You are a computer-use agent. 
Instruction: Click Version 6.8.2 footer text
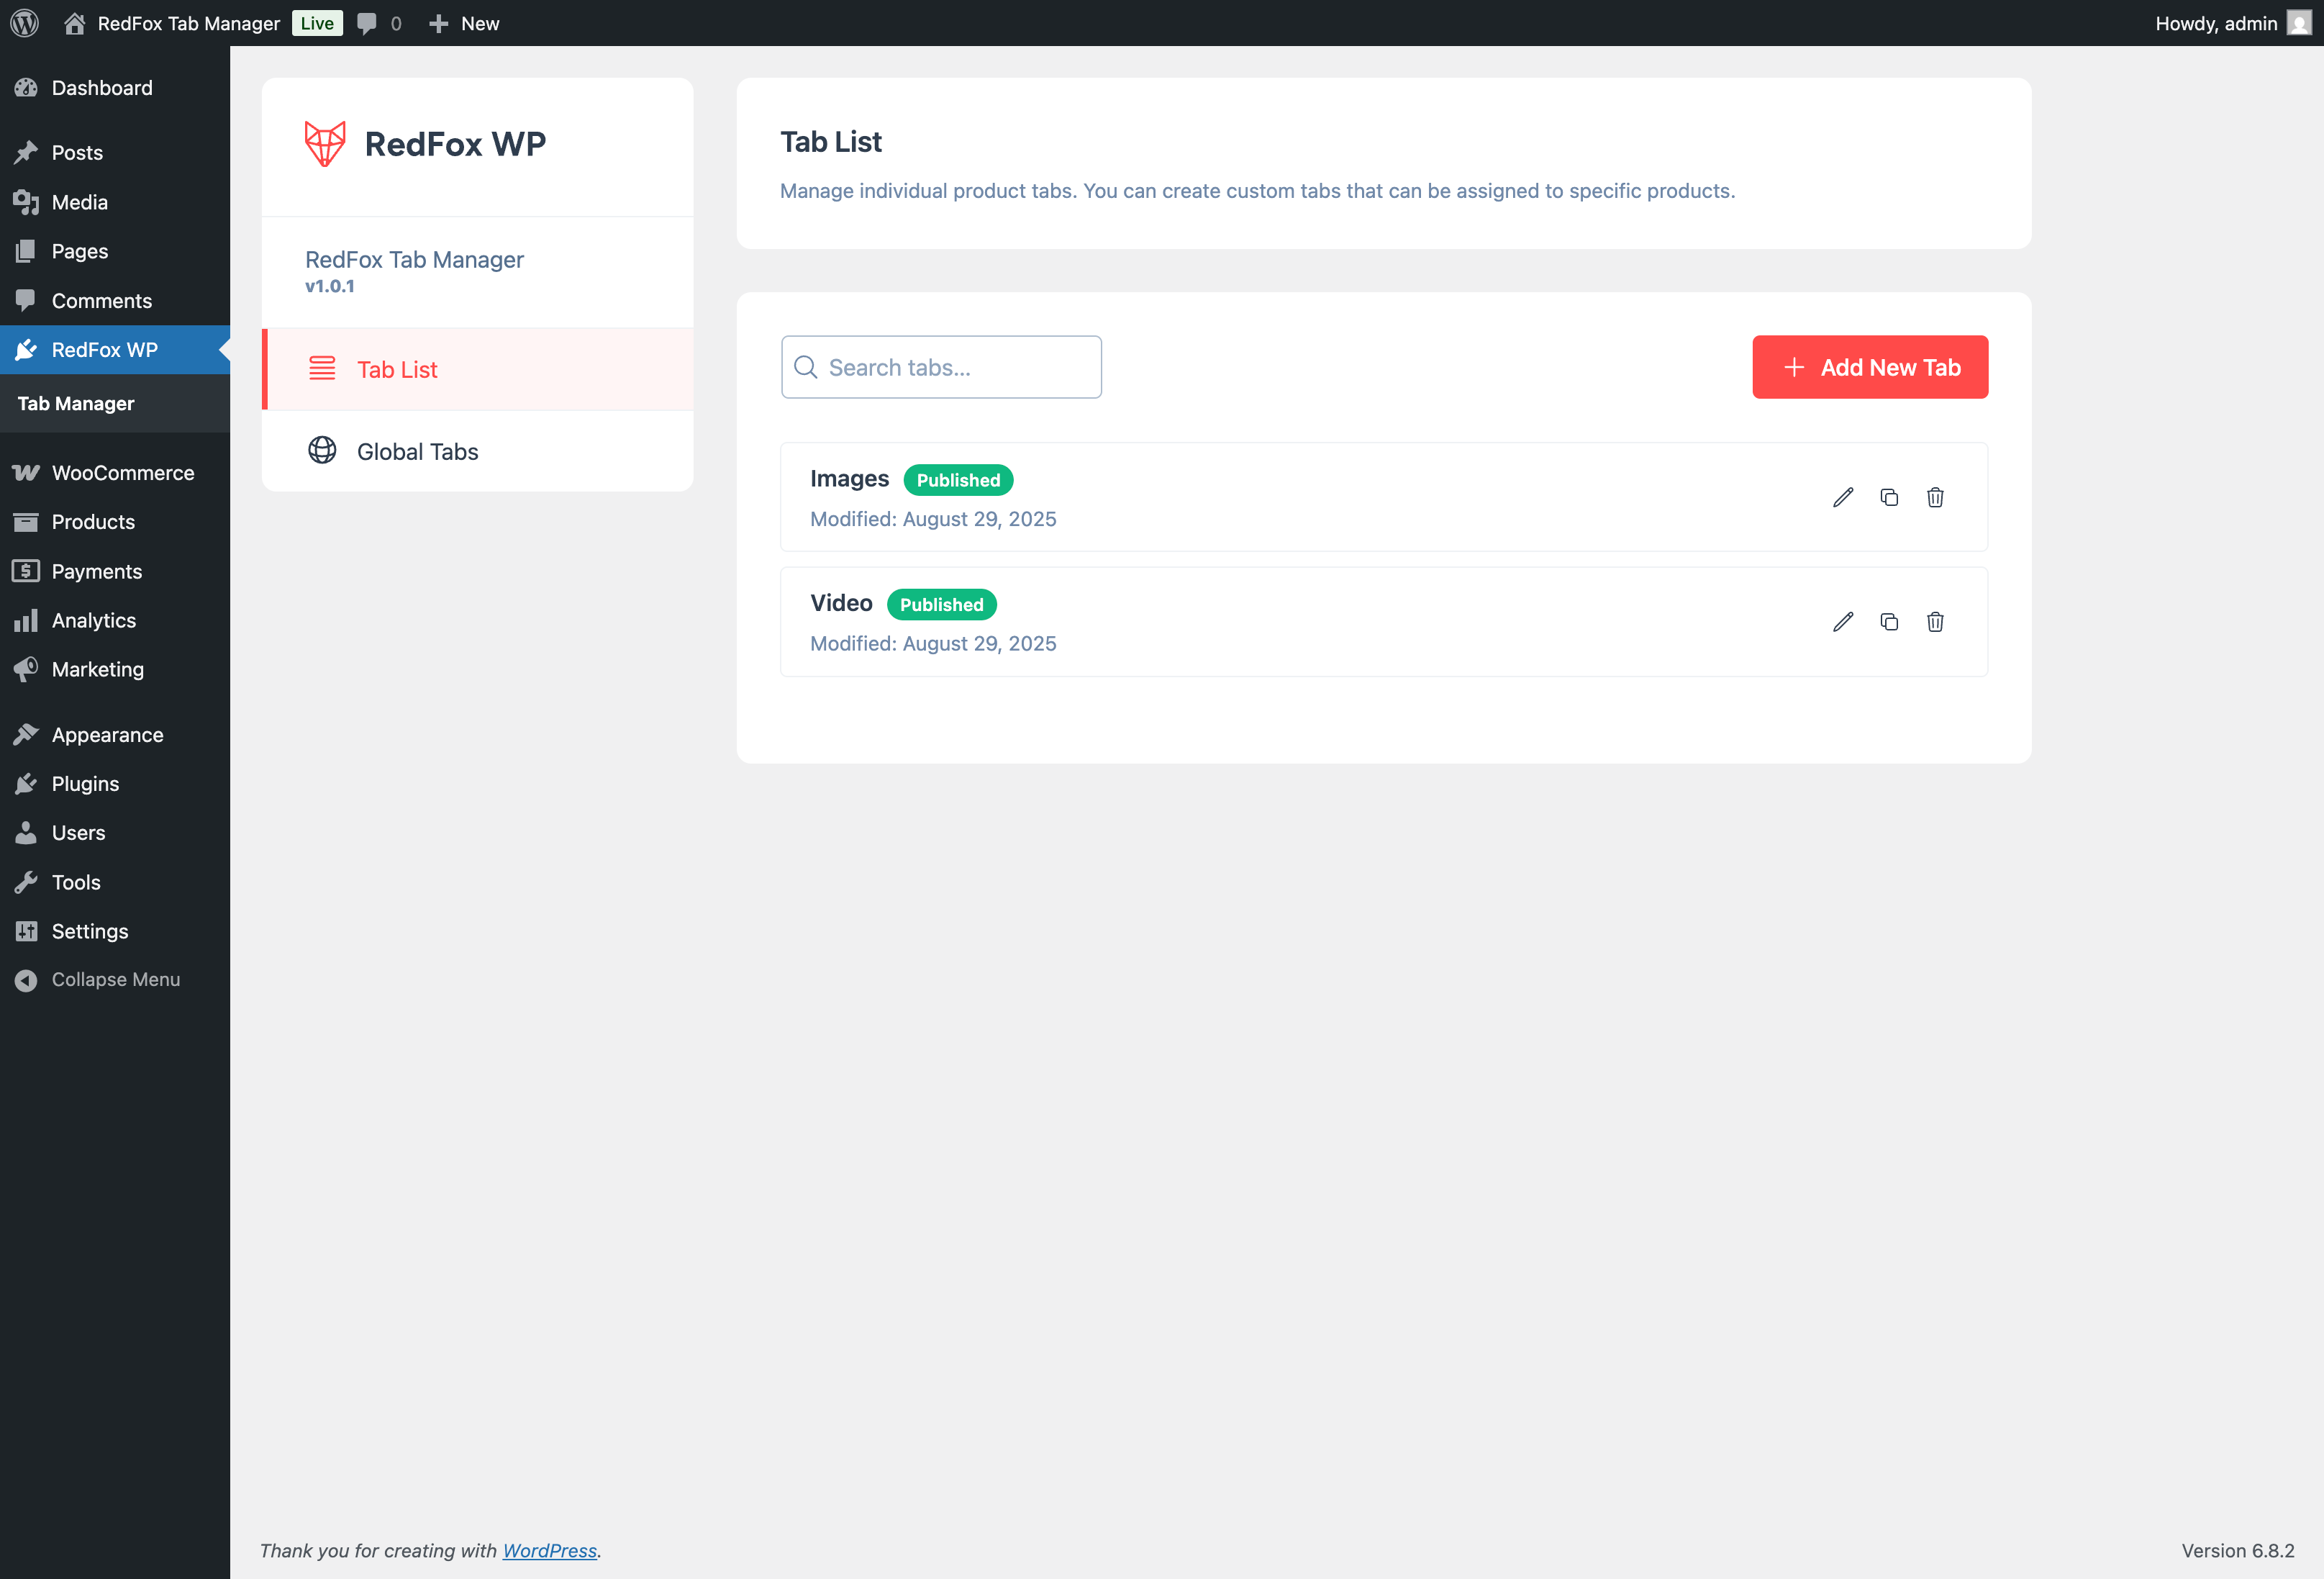(2238, 1550)
